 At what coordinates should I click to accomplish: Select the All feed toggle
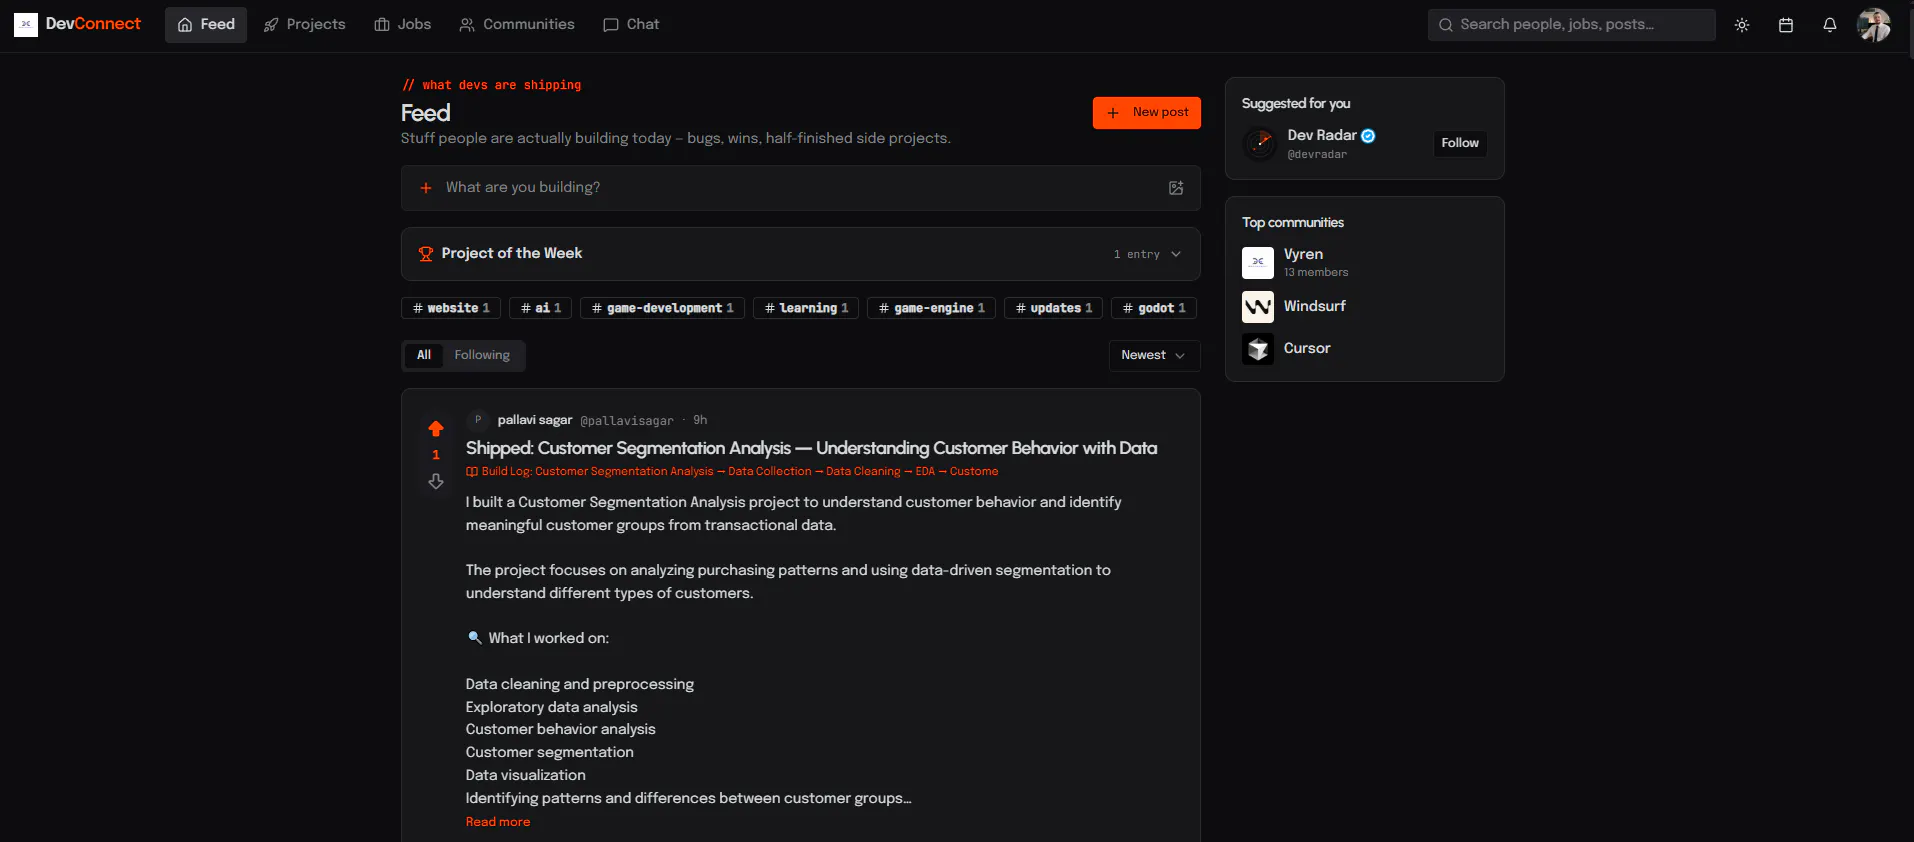point(424,355)
